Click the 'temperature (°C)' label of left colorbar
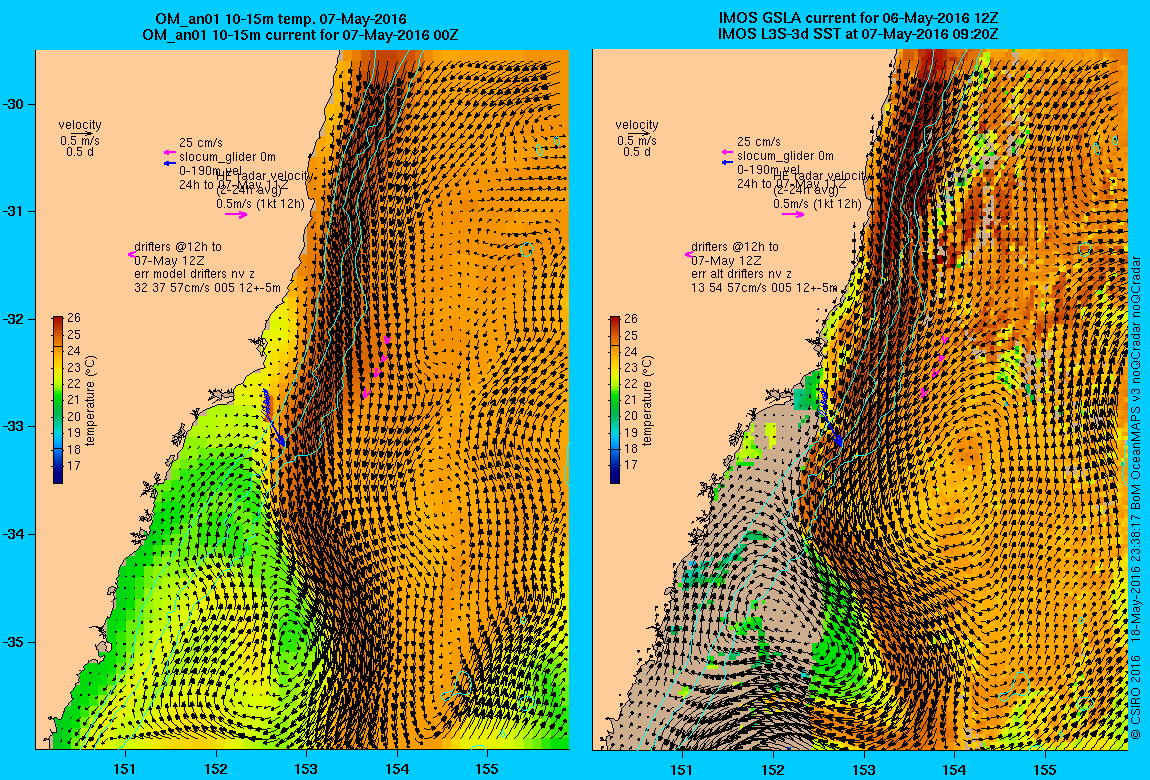This screenshot has height=780, width=1150. [90, 400]
